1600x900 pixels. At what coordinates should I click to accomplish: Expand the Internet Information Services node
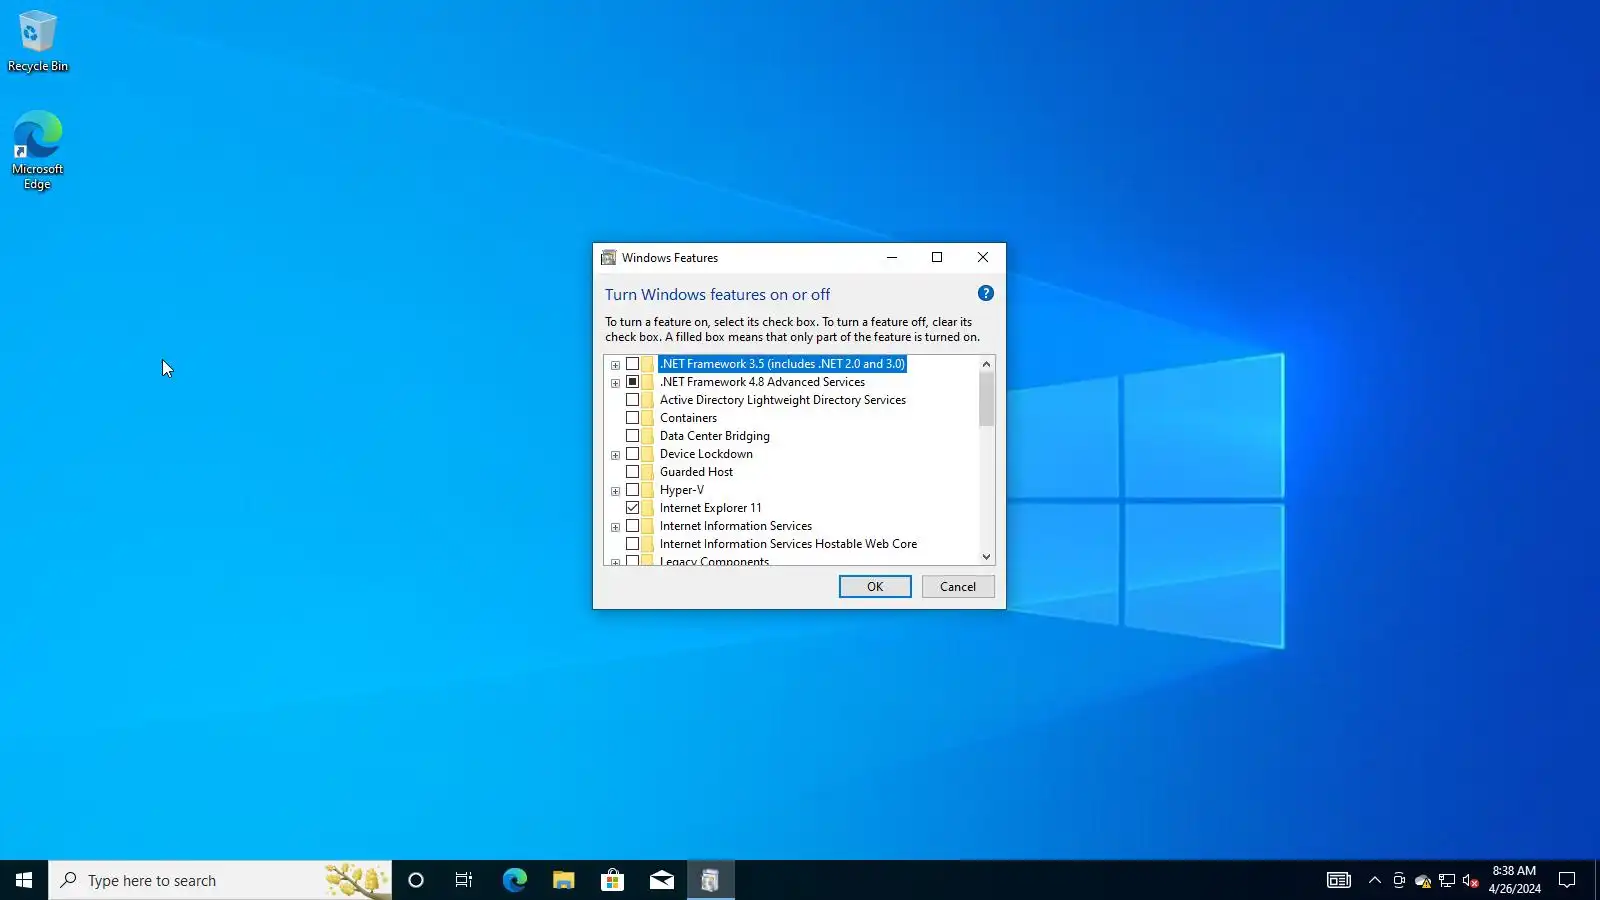point(615,527)
